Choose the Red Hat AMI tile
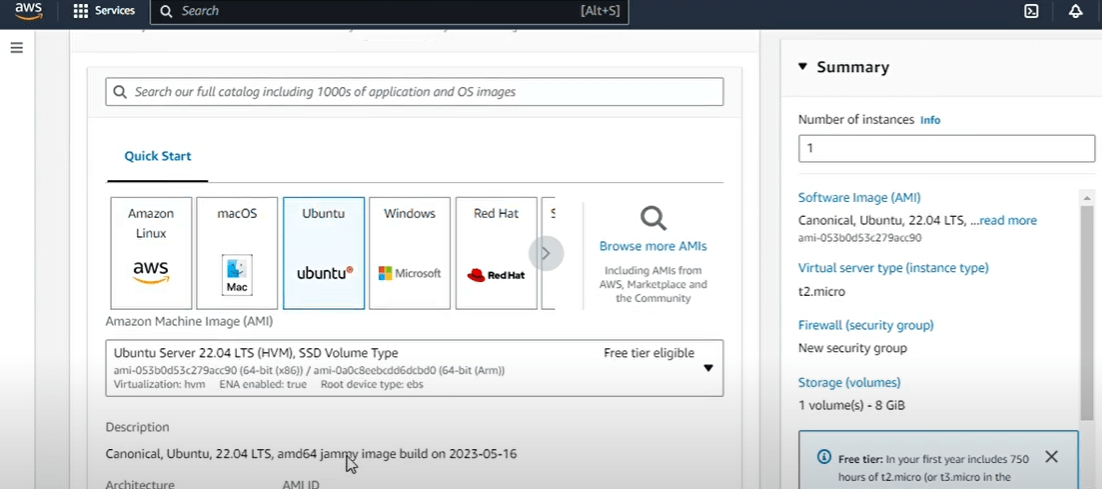1102x489 pixels. click(496, 253)
